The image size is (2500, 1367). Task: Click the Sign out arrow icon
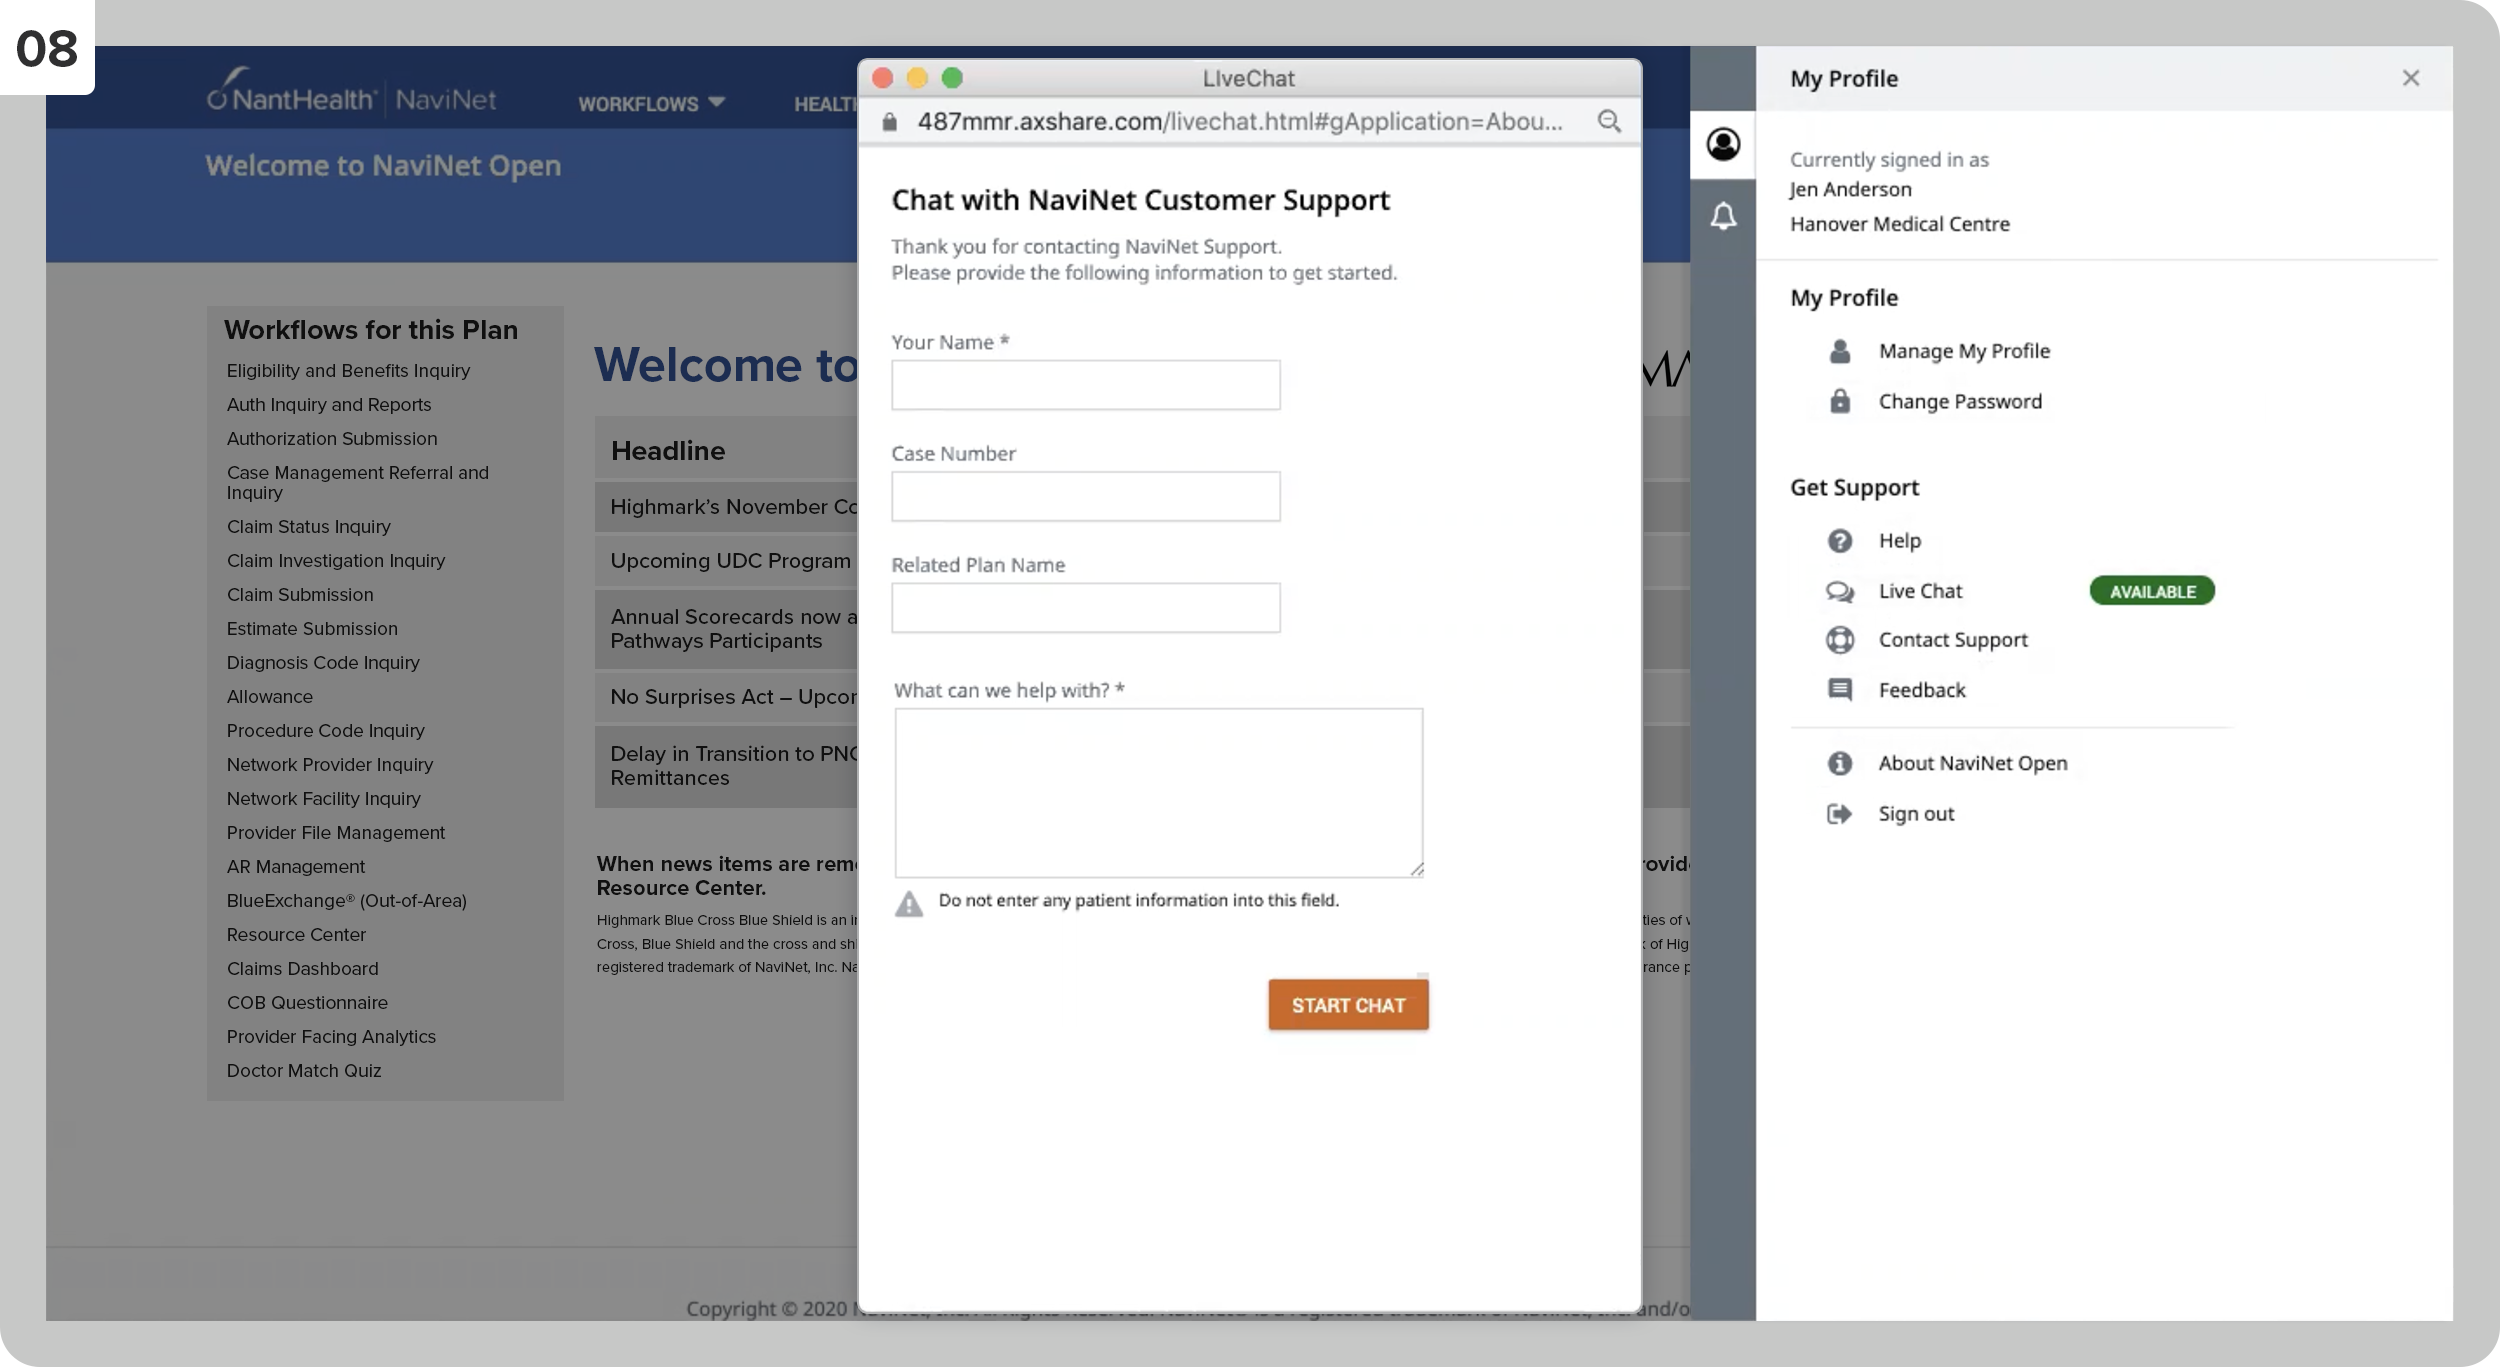(1839, 814)
